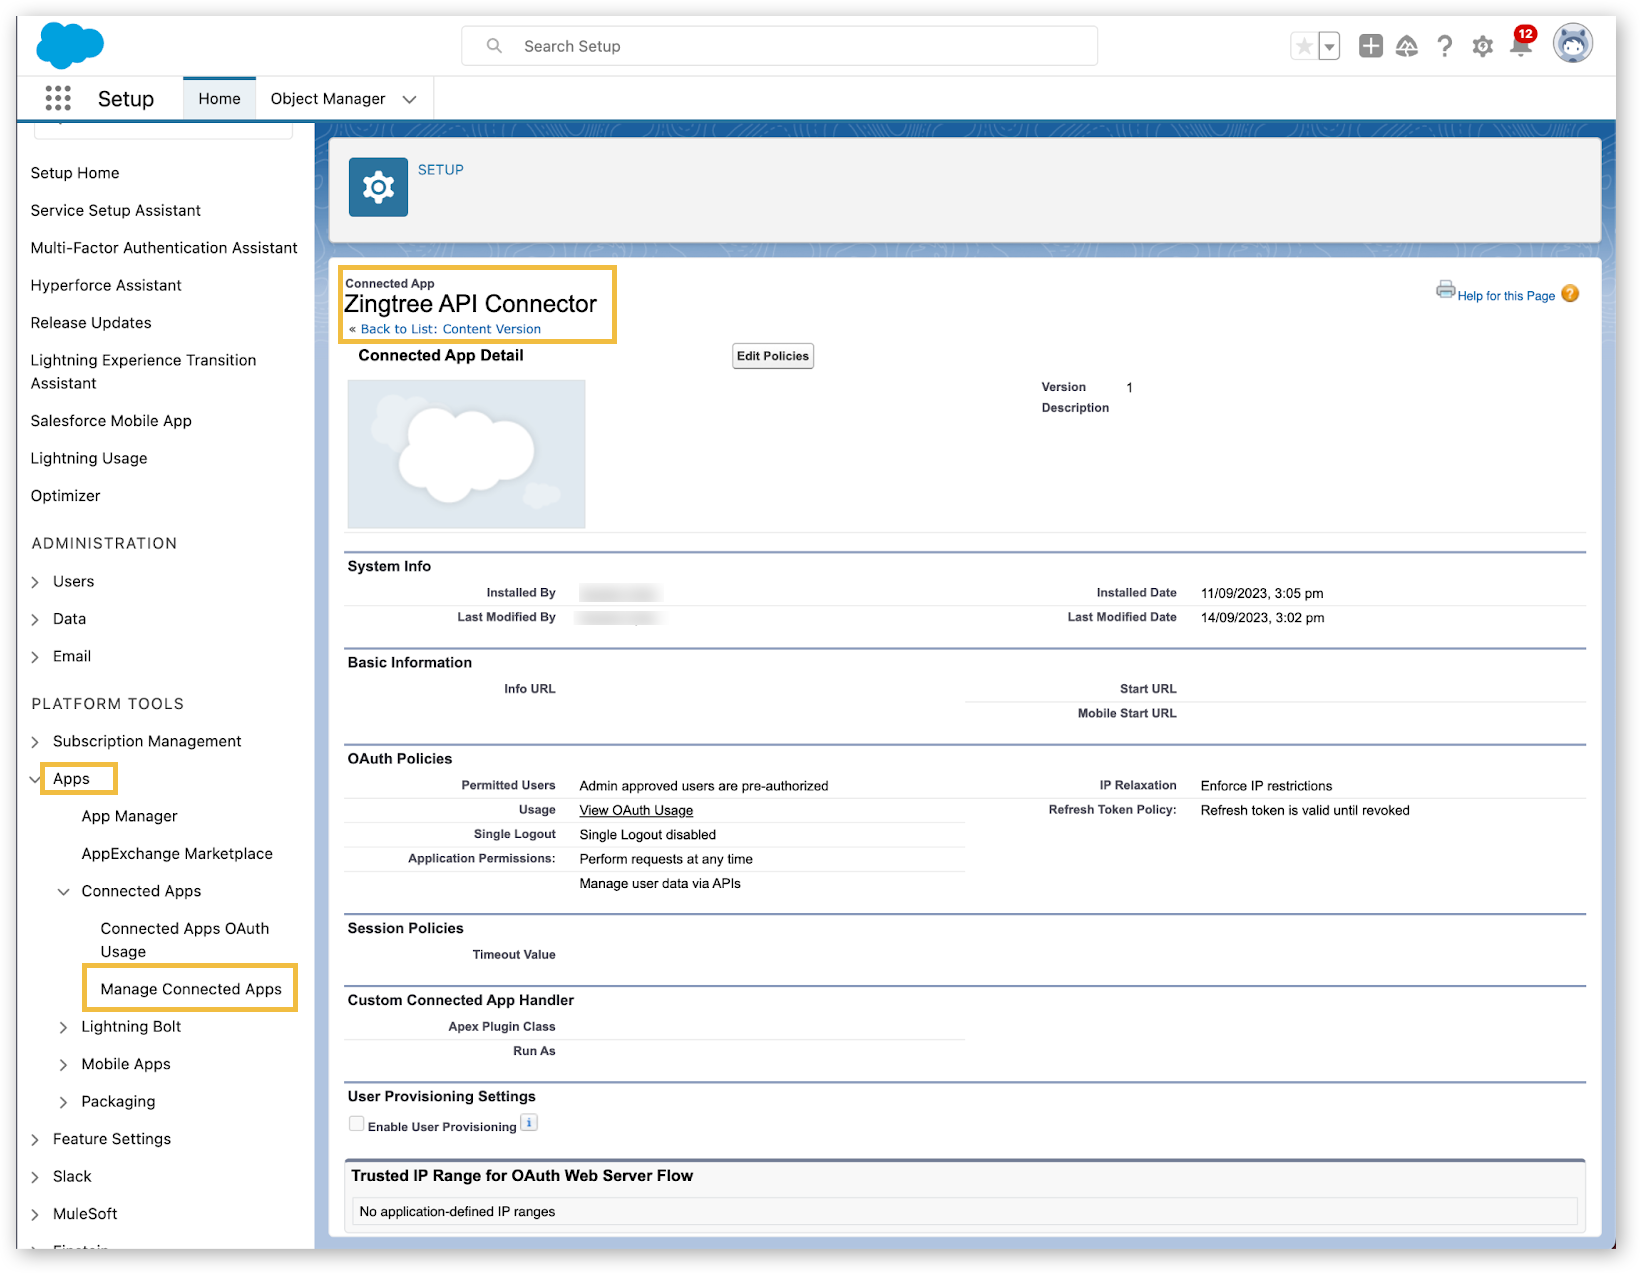Open Release Updates
This screenshot has height=1273, width=1640.
[x=91, y=323]
